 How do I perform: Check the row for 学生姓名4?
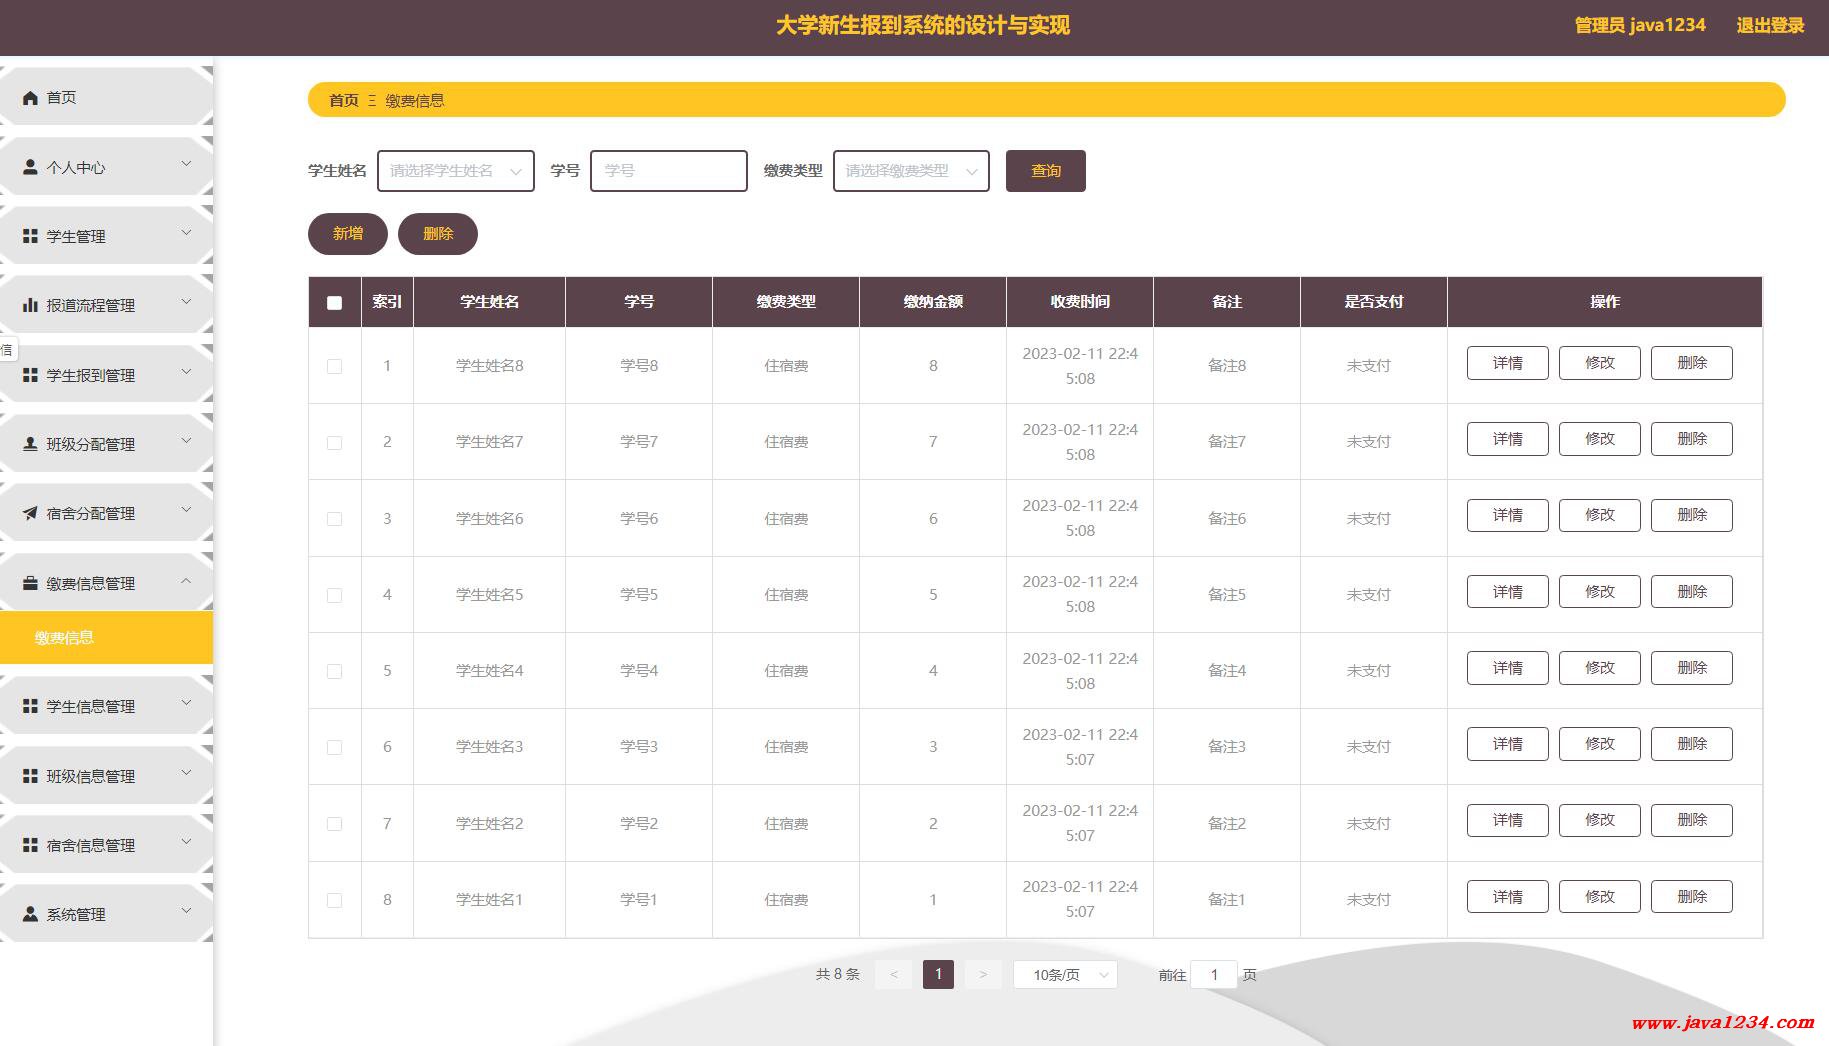tap(334, 671)
